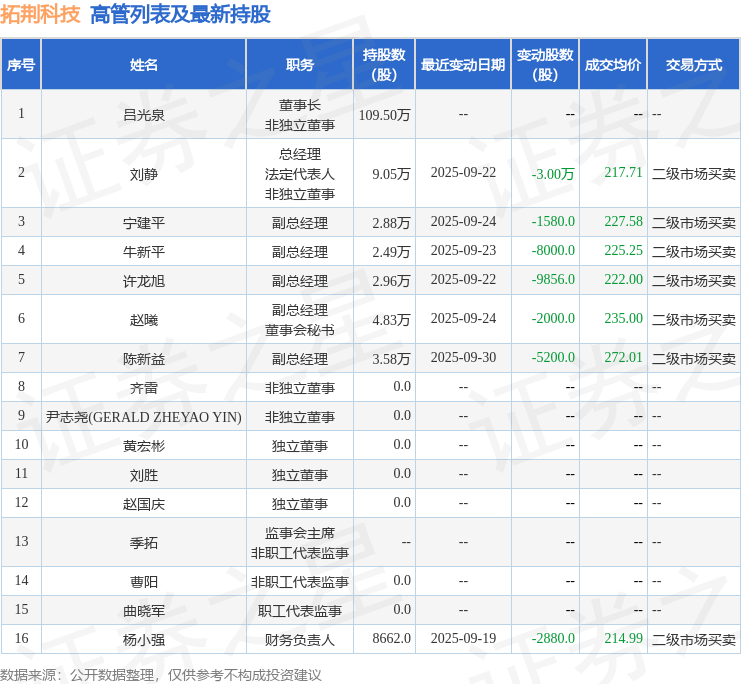Click the 拓荆科技 title text

[x=41, y=14]
